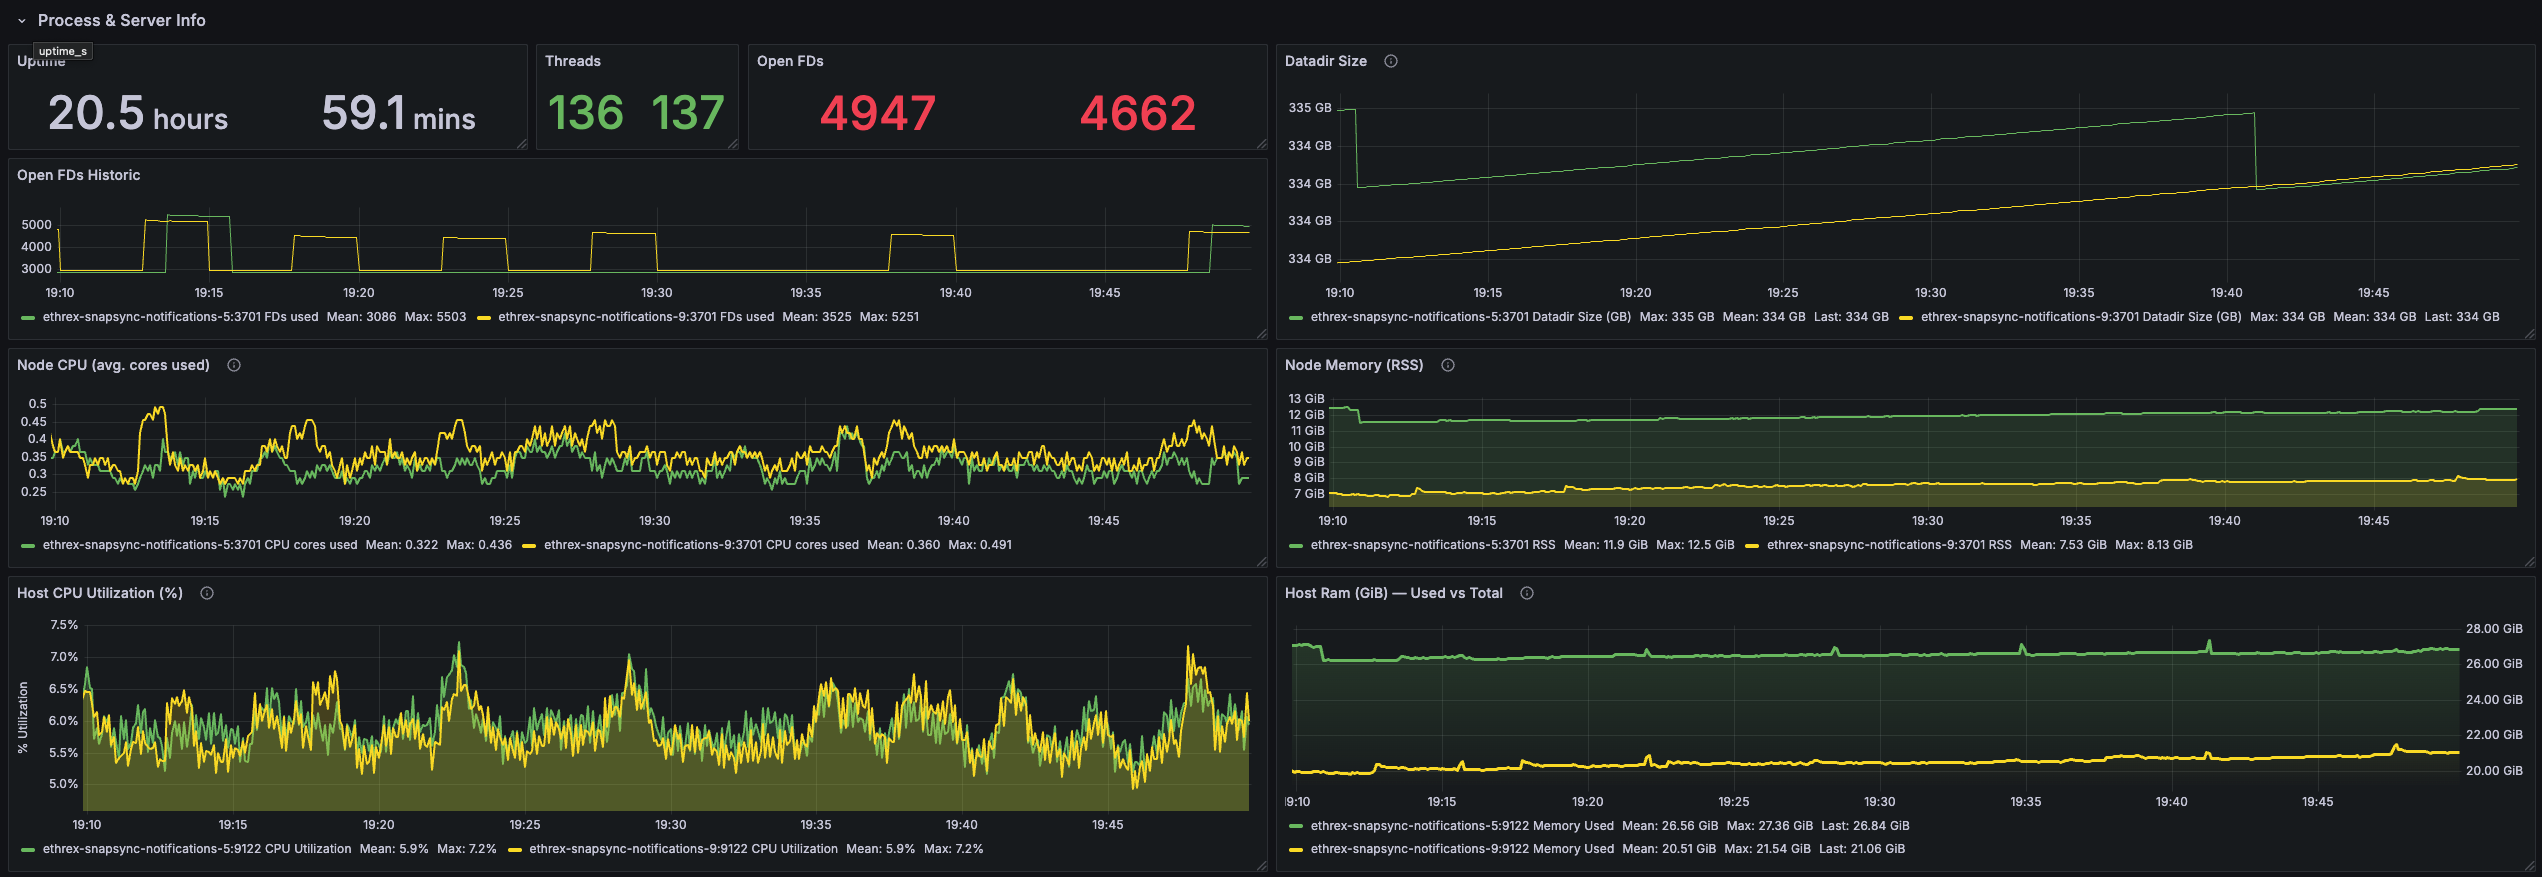Click the Datadir Size info icon
This screenshot has width=2542, height=877.
pyautogui.click(x=1390, y=61)
